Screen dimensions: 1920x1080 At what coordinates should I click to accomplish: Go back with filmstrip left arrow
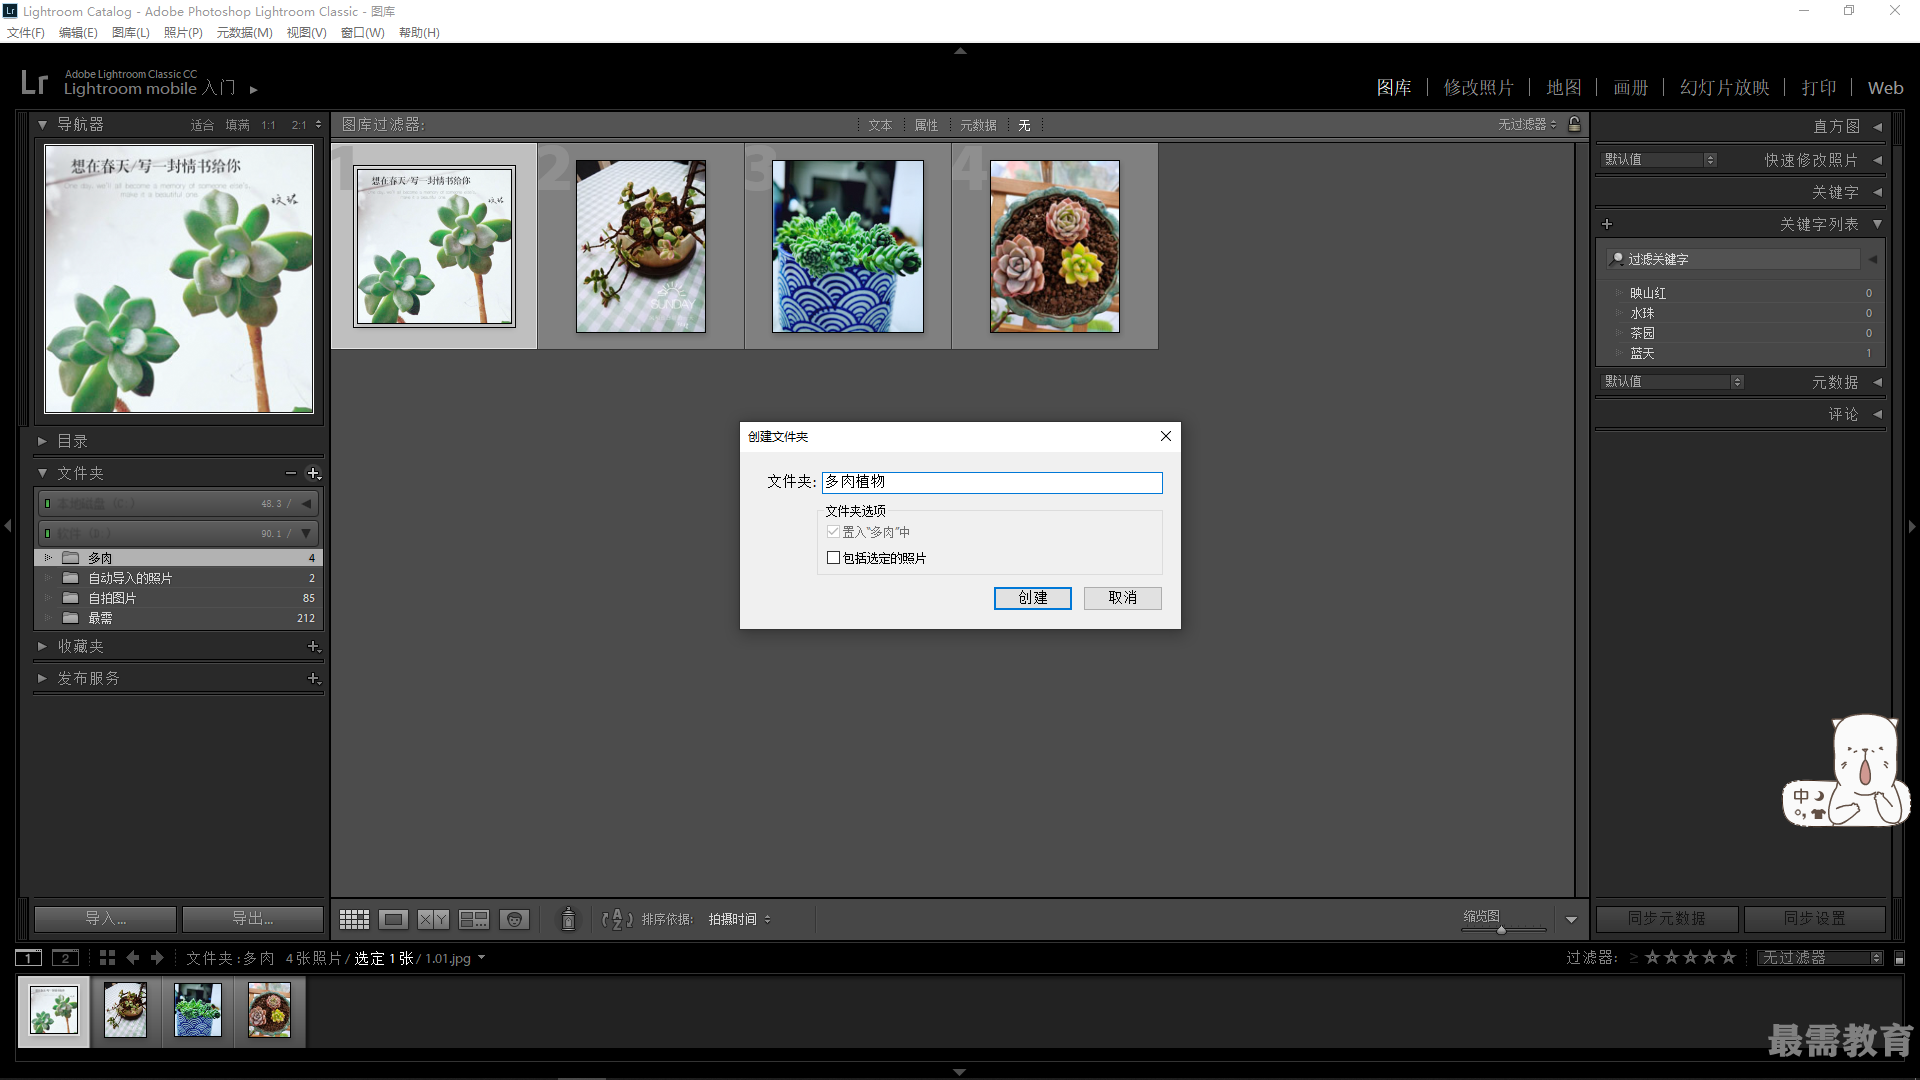[133, 958]
